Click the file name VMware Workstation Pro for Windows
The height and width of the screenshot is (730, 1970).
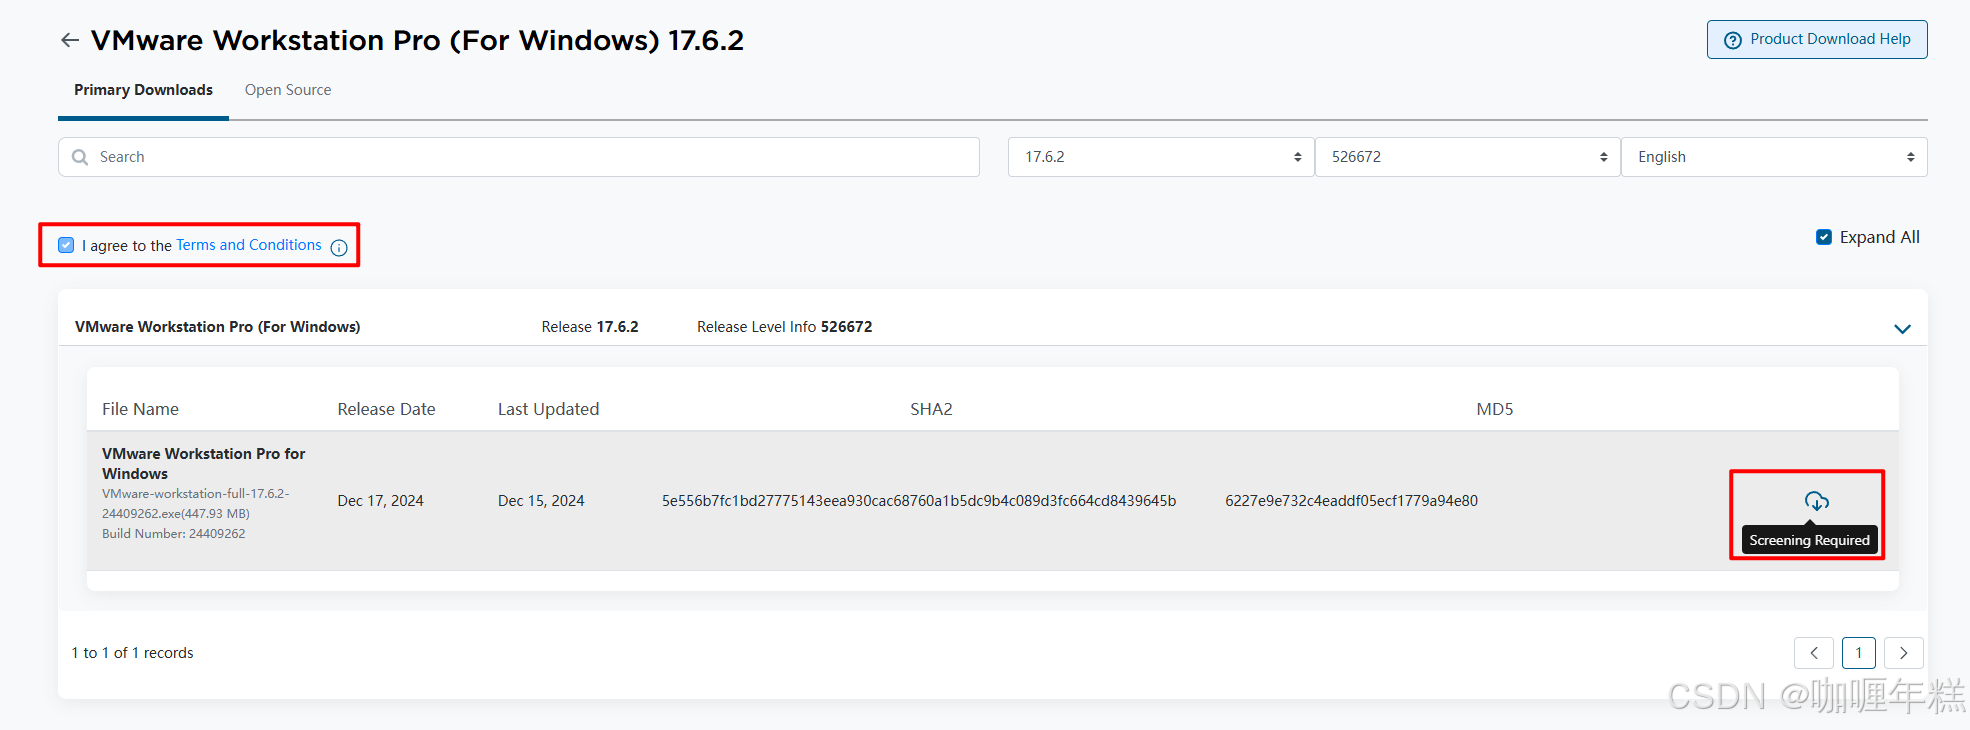tap(203, 464)
